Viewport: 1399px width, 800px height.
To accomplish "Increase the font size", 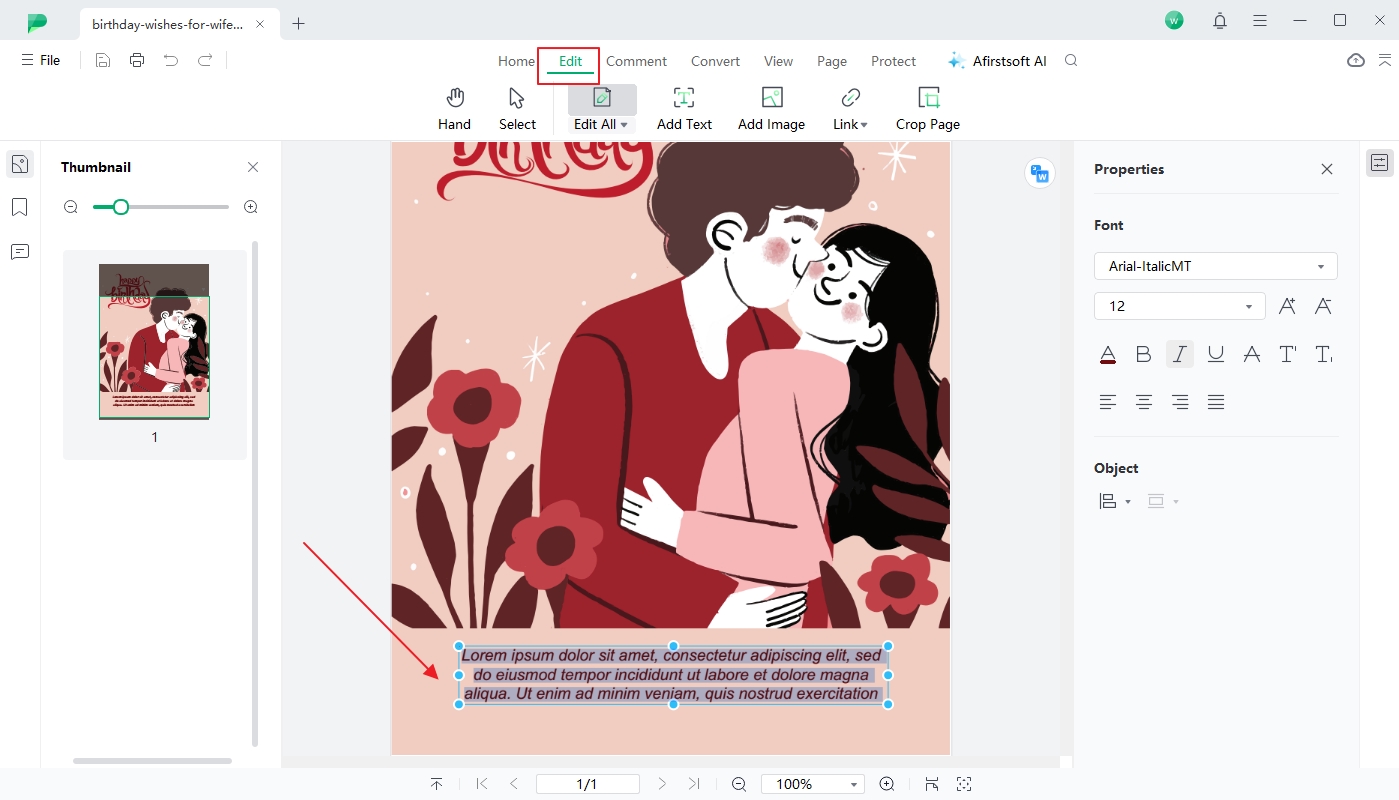I will [x=1287, y=306].
